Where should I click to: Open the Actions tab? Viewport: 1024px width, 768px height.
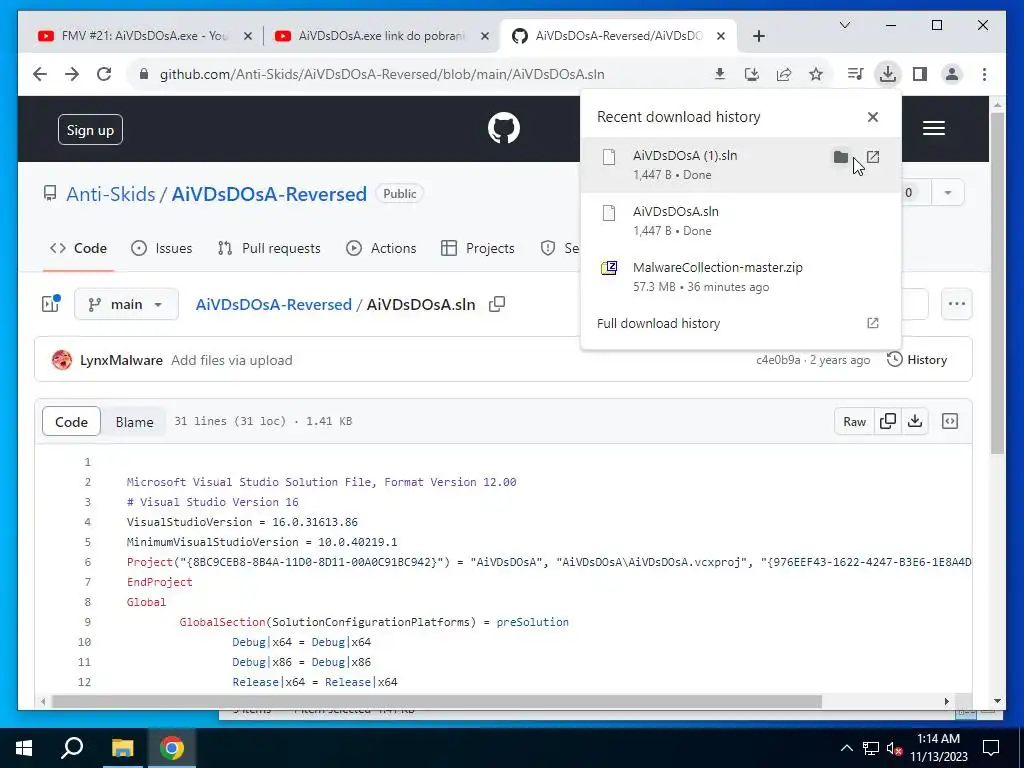tap(381, 248)
